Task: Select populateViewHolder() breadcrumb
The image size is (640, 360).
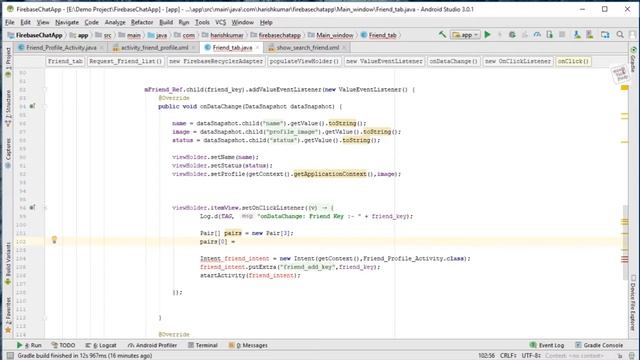Action: tap(304, 61)
